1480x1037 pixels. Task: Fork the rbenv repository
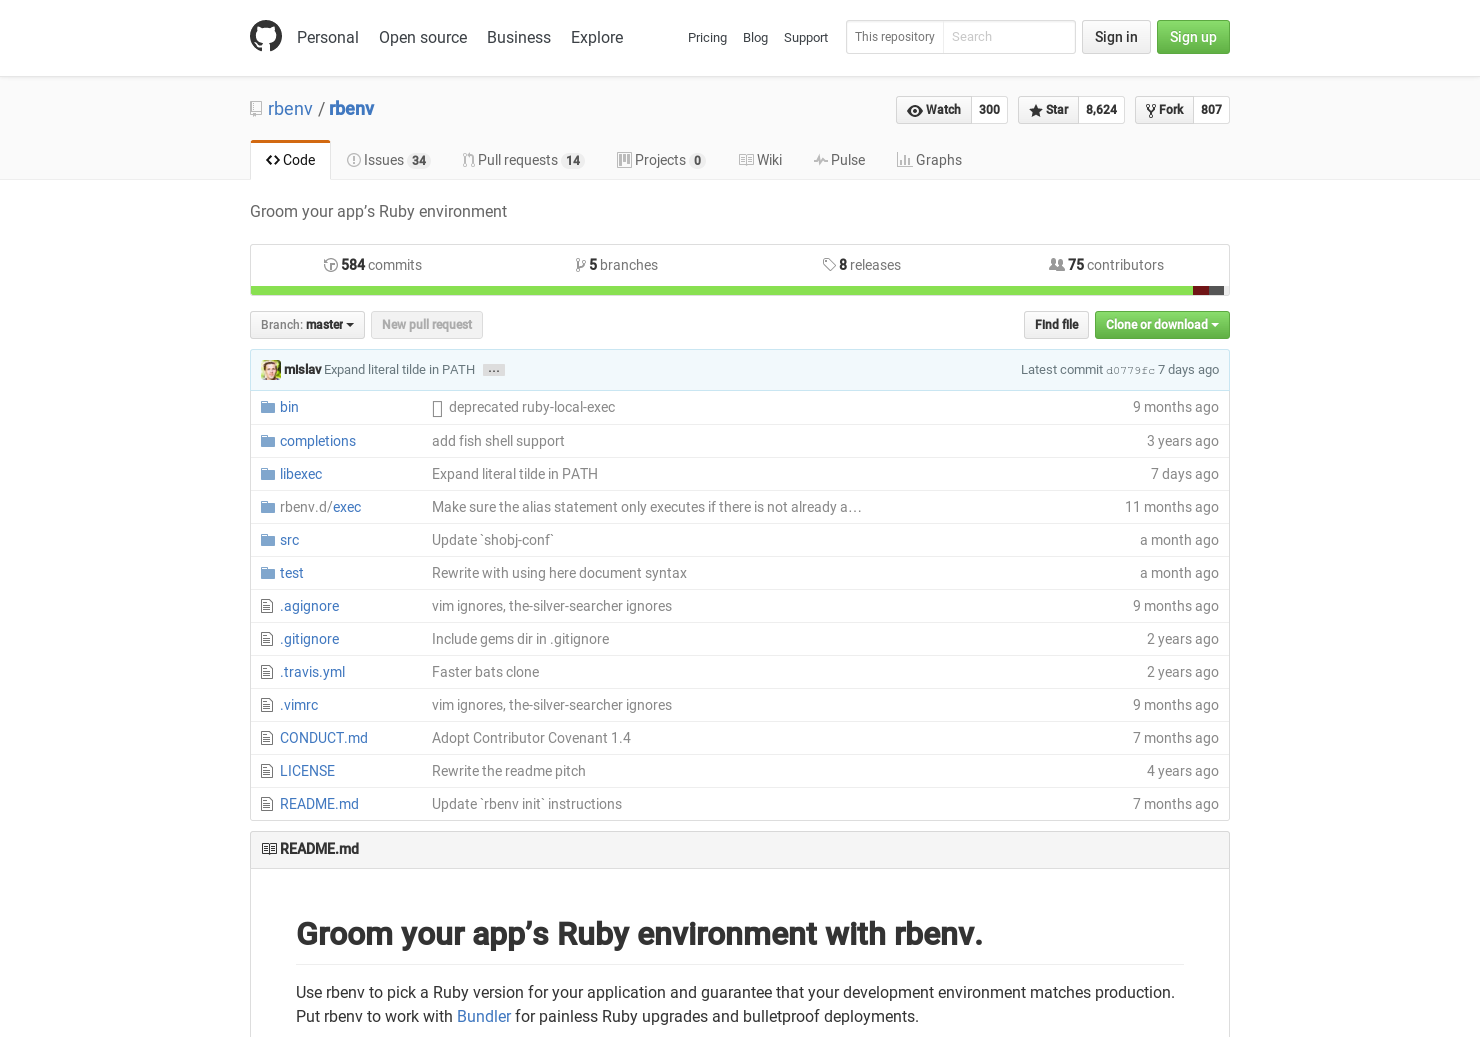(x=1164, y=110)
